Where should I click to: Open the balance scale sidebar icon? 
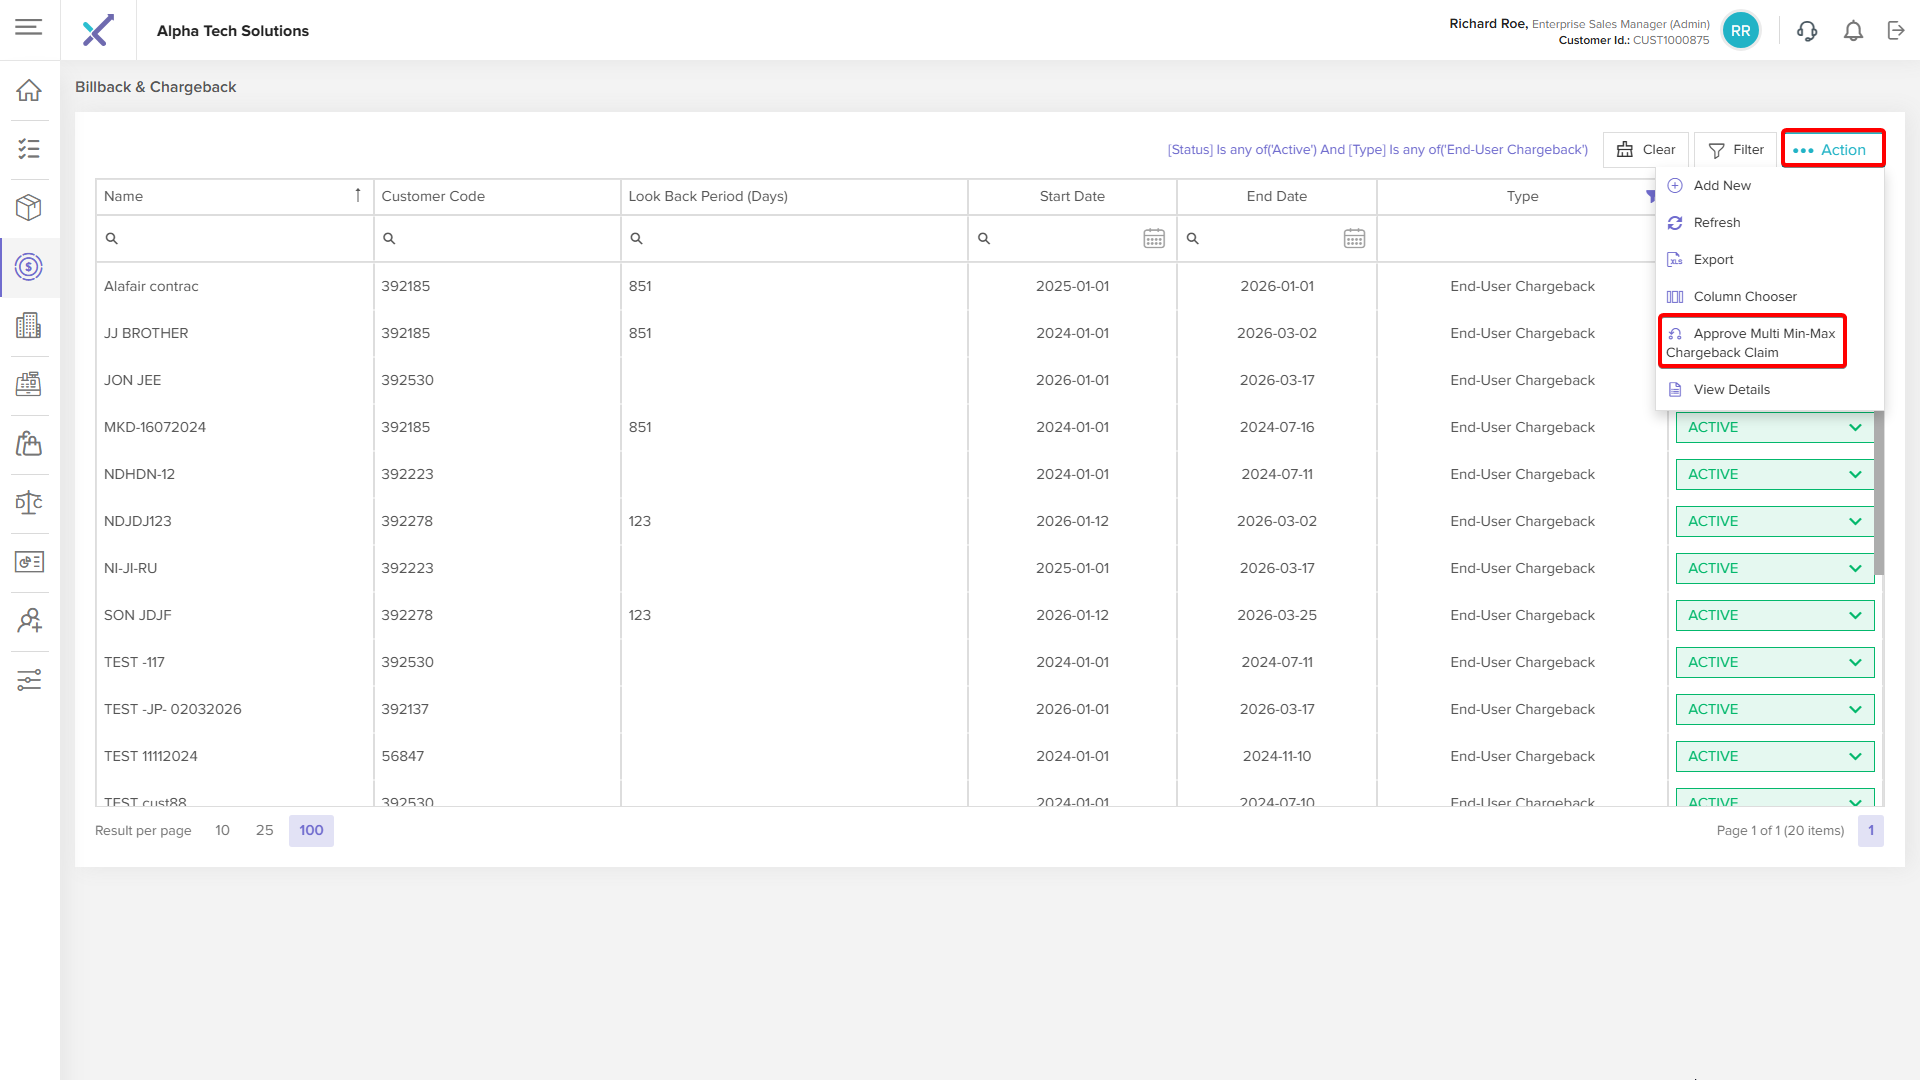click(29, 502)
